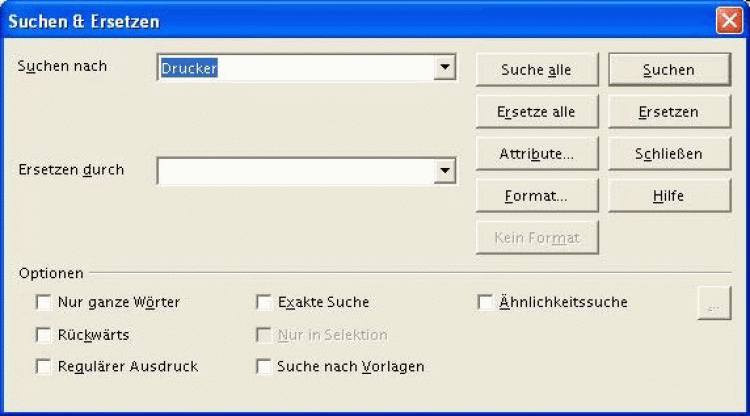
Task: Open Hilfe for this dialog
Action: coord(669,196)
